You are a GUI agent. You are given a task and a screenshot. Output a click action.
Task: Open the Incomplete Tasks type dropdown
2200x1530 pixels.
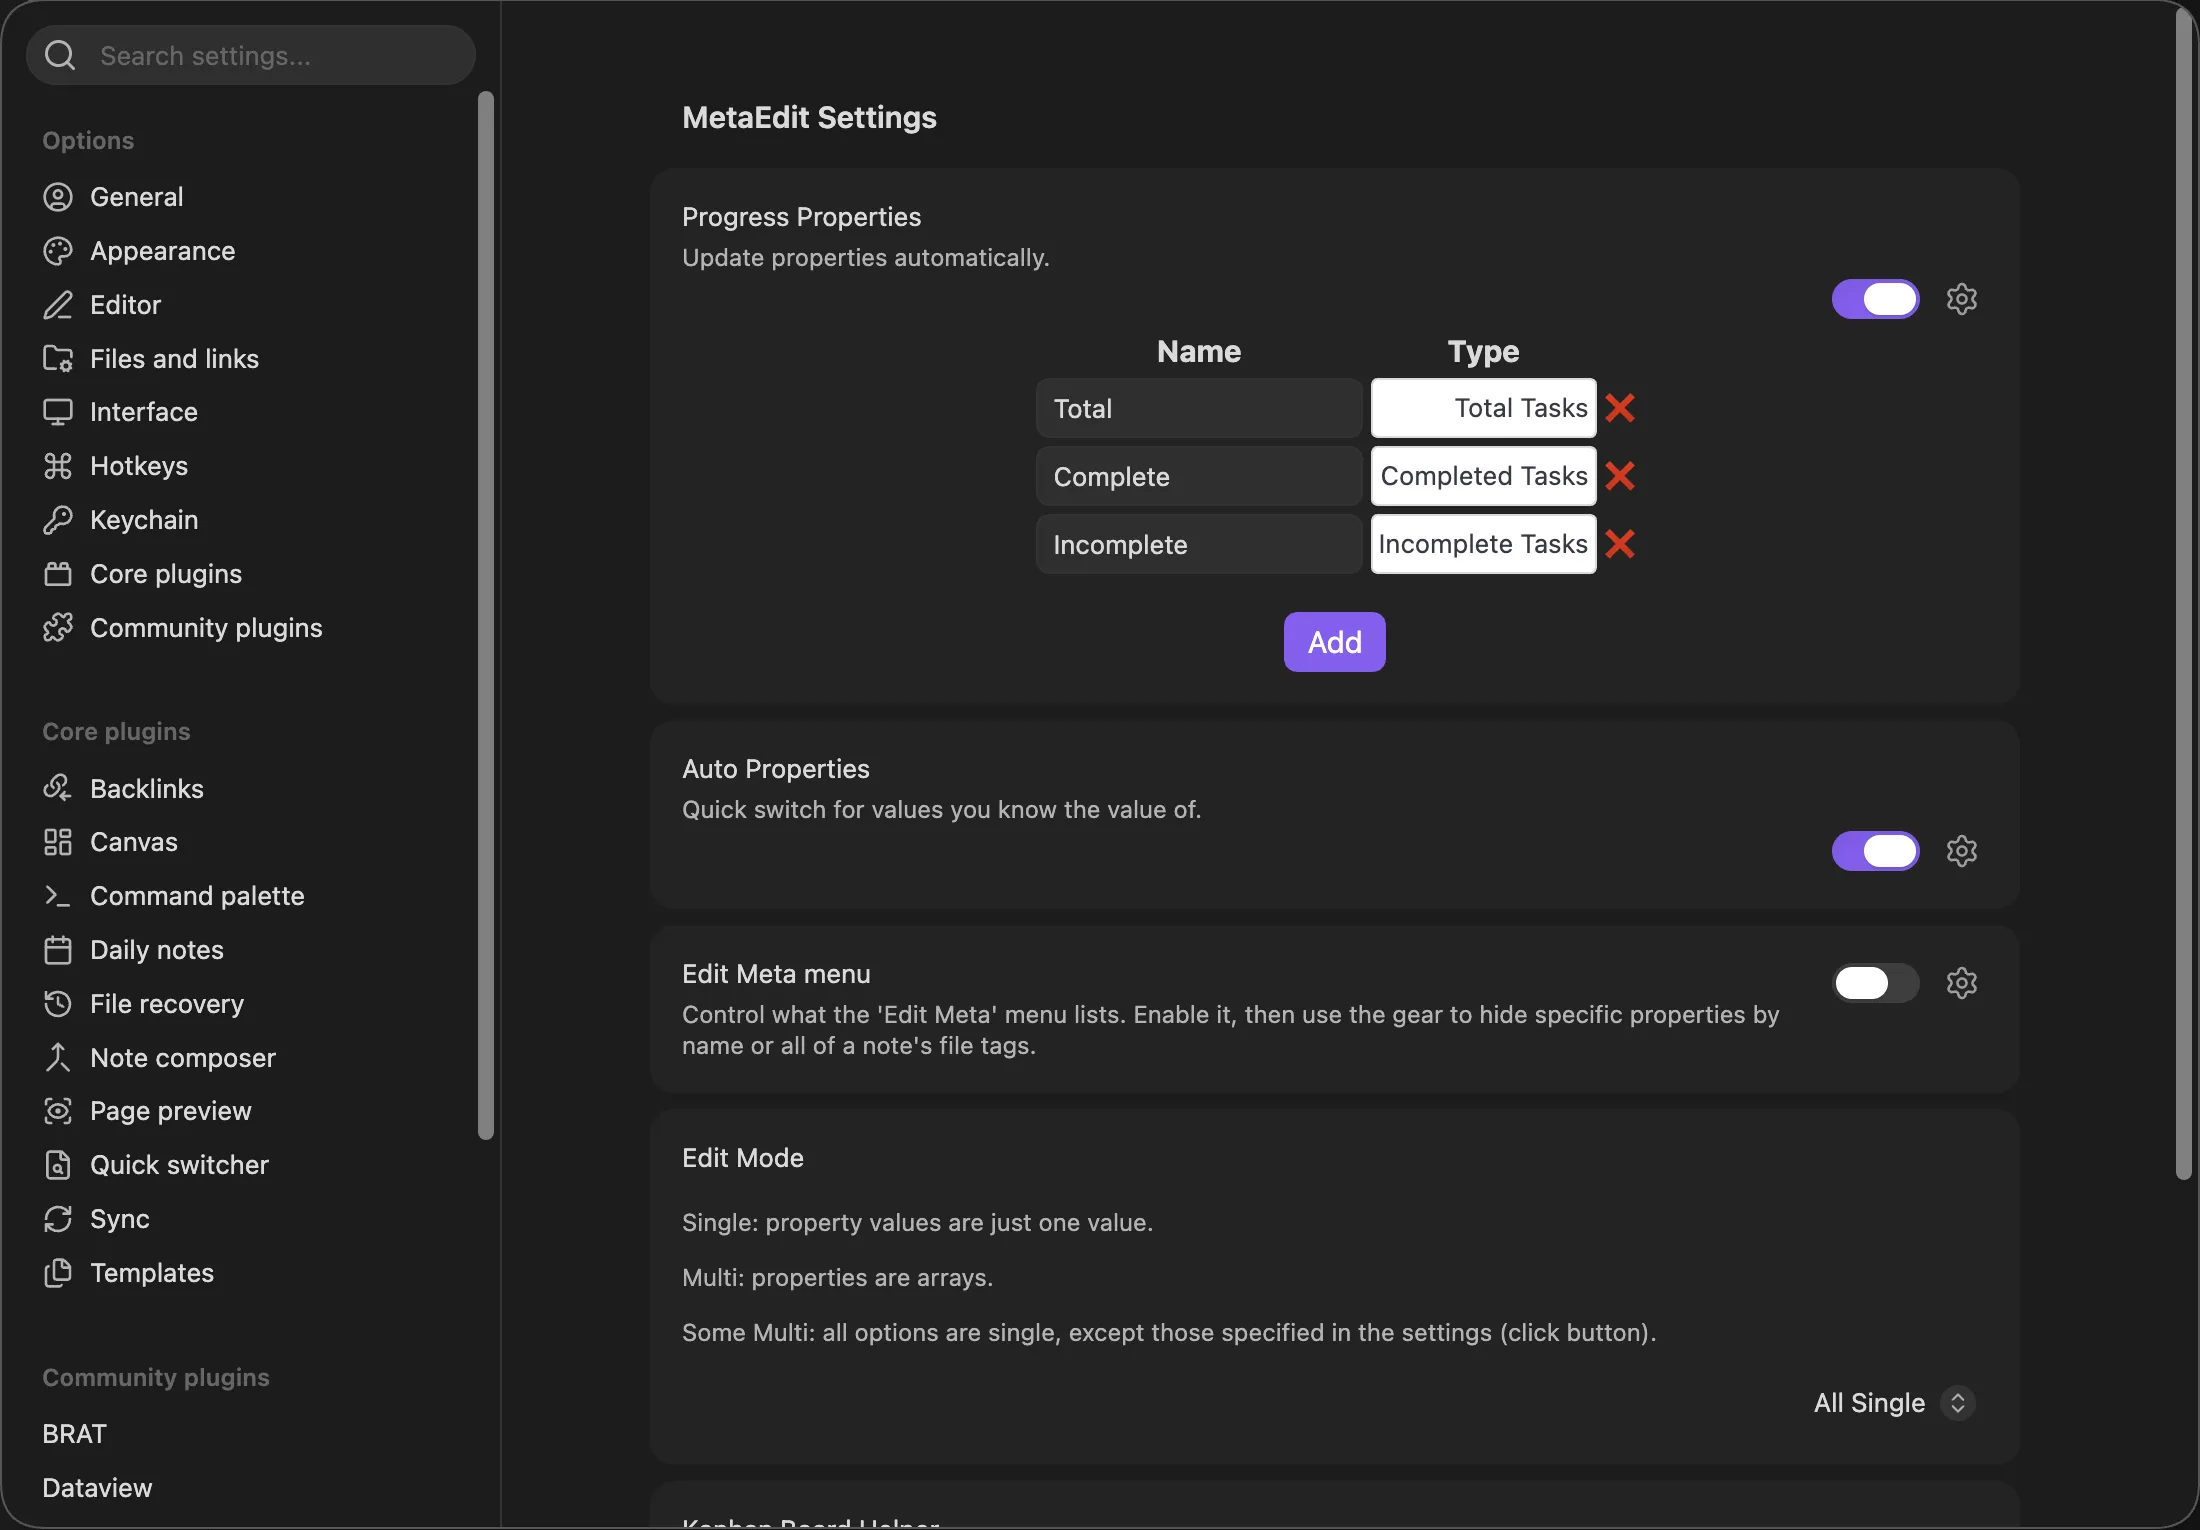[x=1483, y=544]
